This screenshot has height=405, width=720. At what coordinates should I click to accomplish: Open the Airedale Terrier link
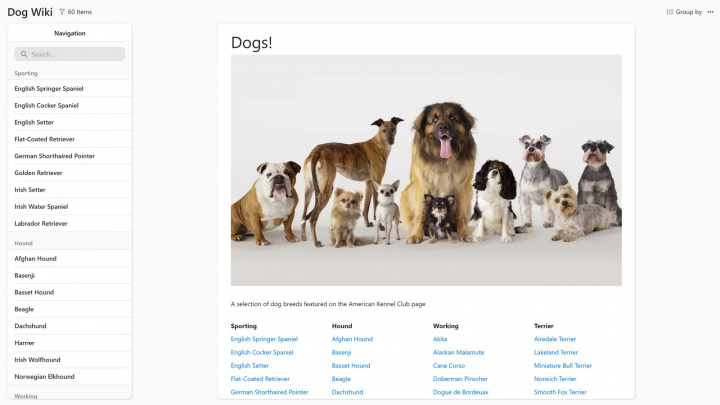click(x=555, y=339)
